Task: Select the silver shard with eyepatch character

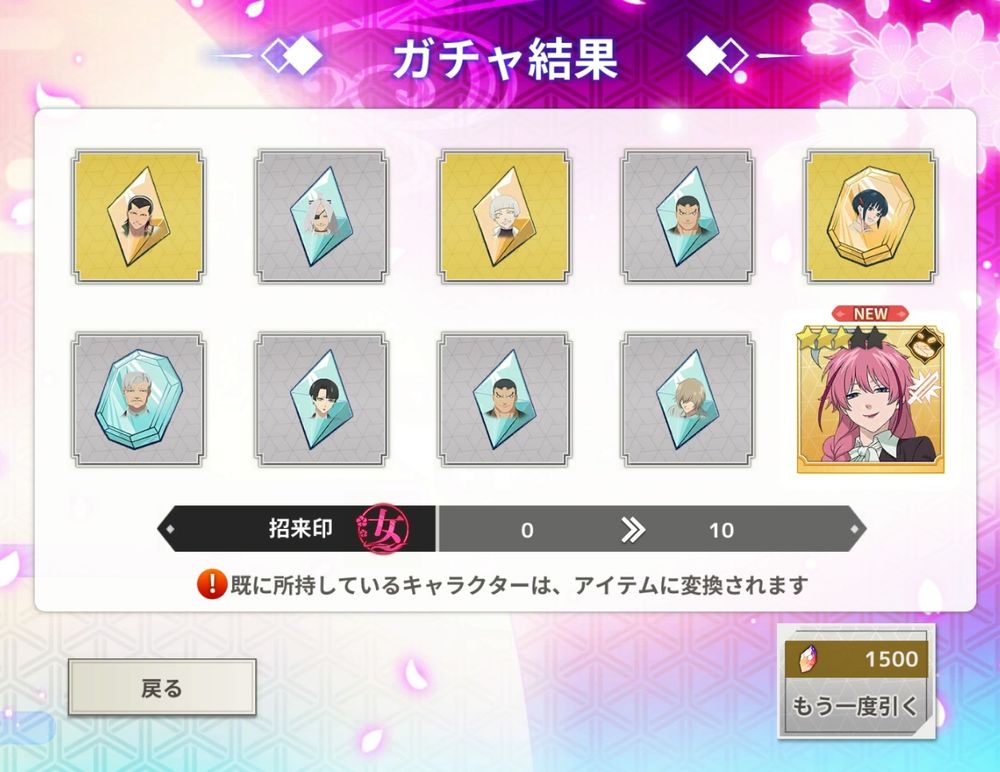Action: [321, 217]
